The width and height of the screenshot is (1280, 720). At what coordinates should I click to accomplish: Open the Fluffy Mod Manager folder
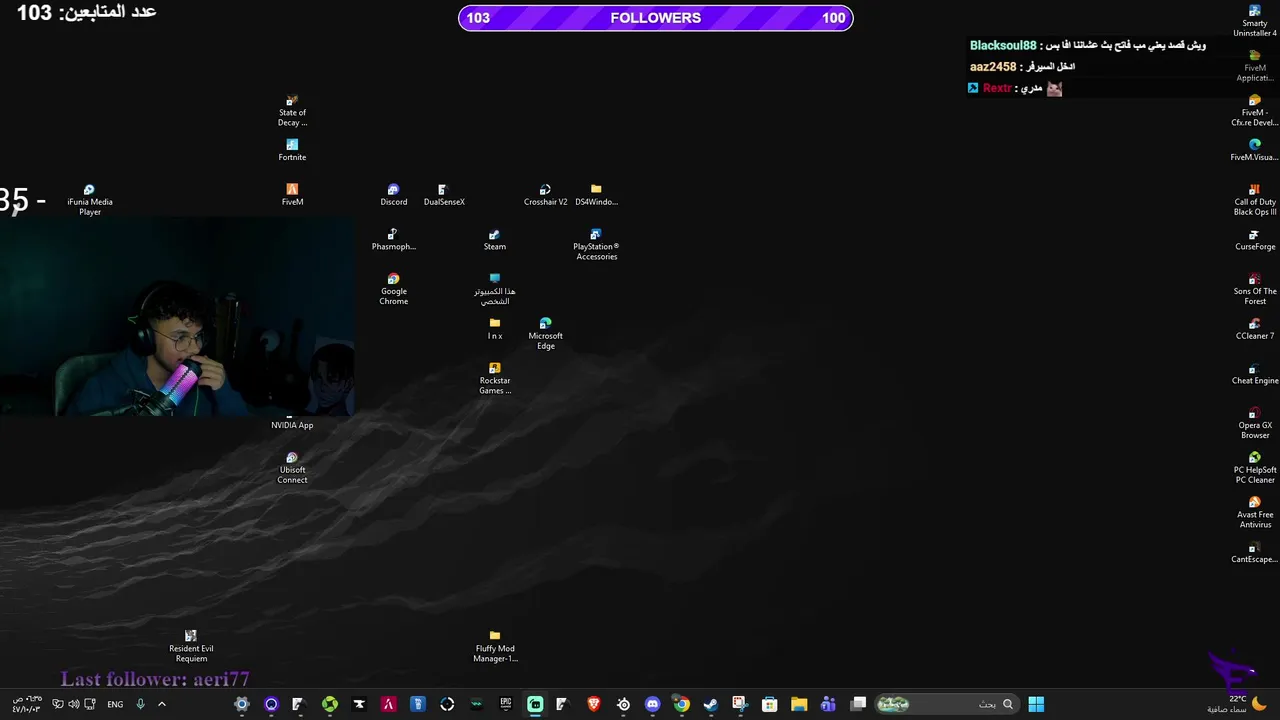tap(494, 646)
